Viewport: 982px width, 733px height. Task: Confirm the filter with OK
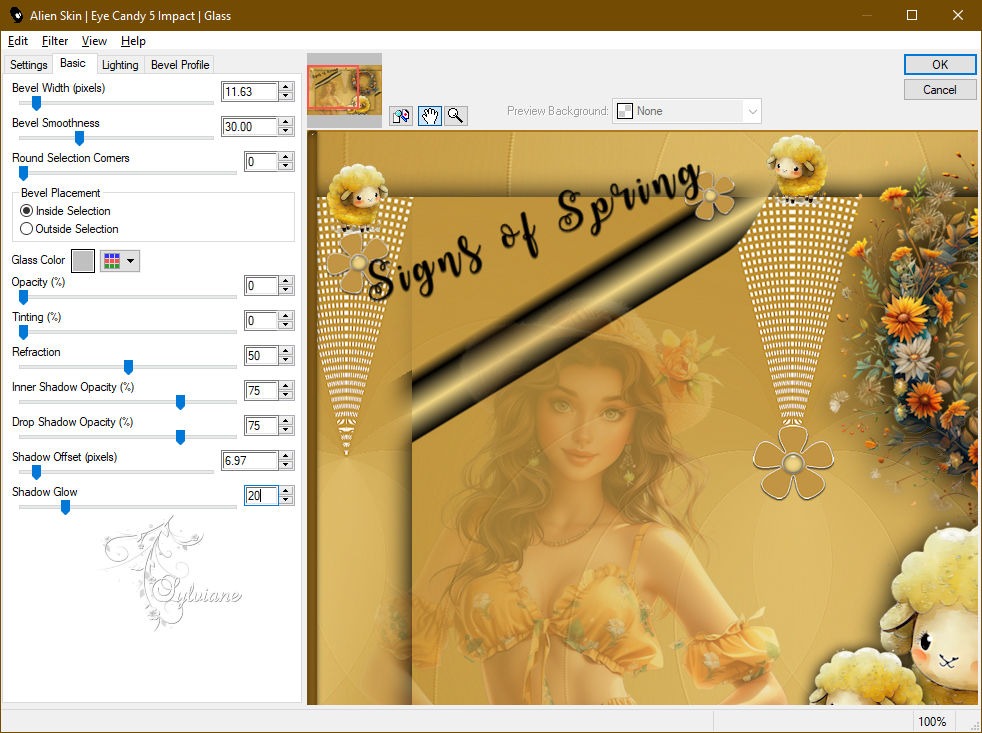939,65
